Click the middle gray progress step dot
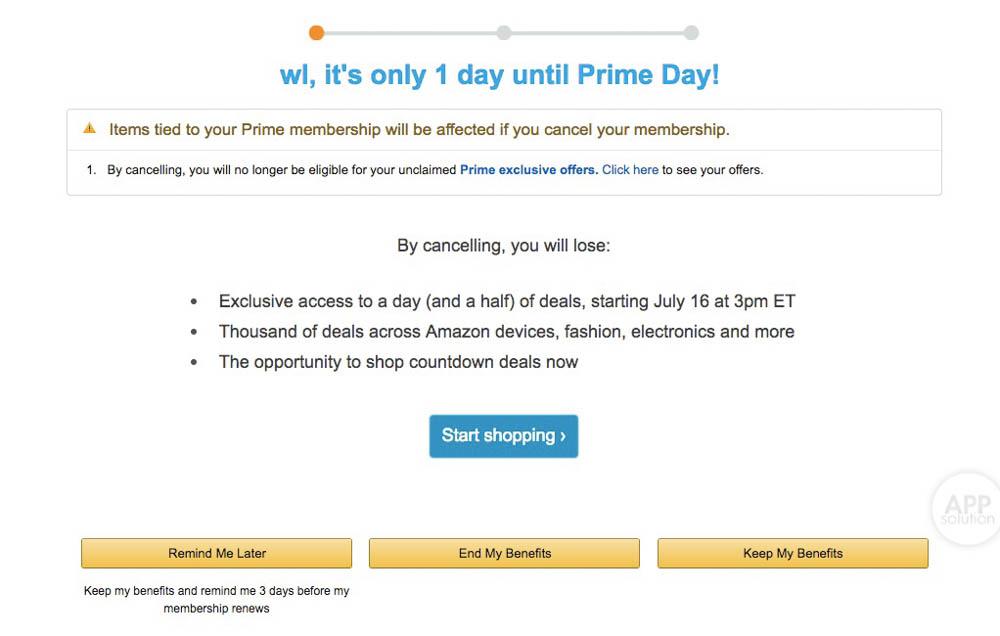The width and height of the screenshot is (1000, 636). [x=504, y=33]
